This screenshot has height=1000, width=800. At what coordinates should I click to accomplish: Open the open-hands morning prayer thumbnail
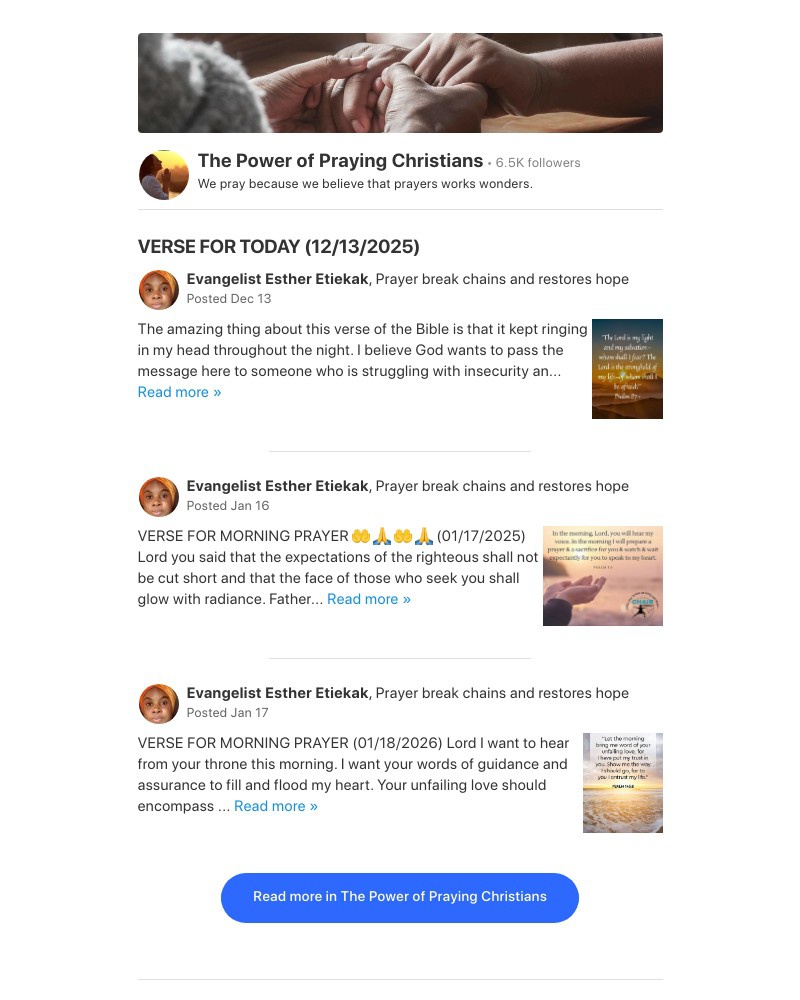coord(603,576)
